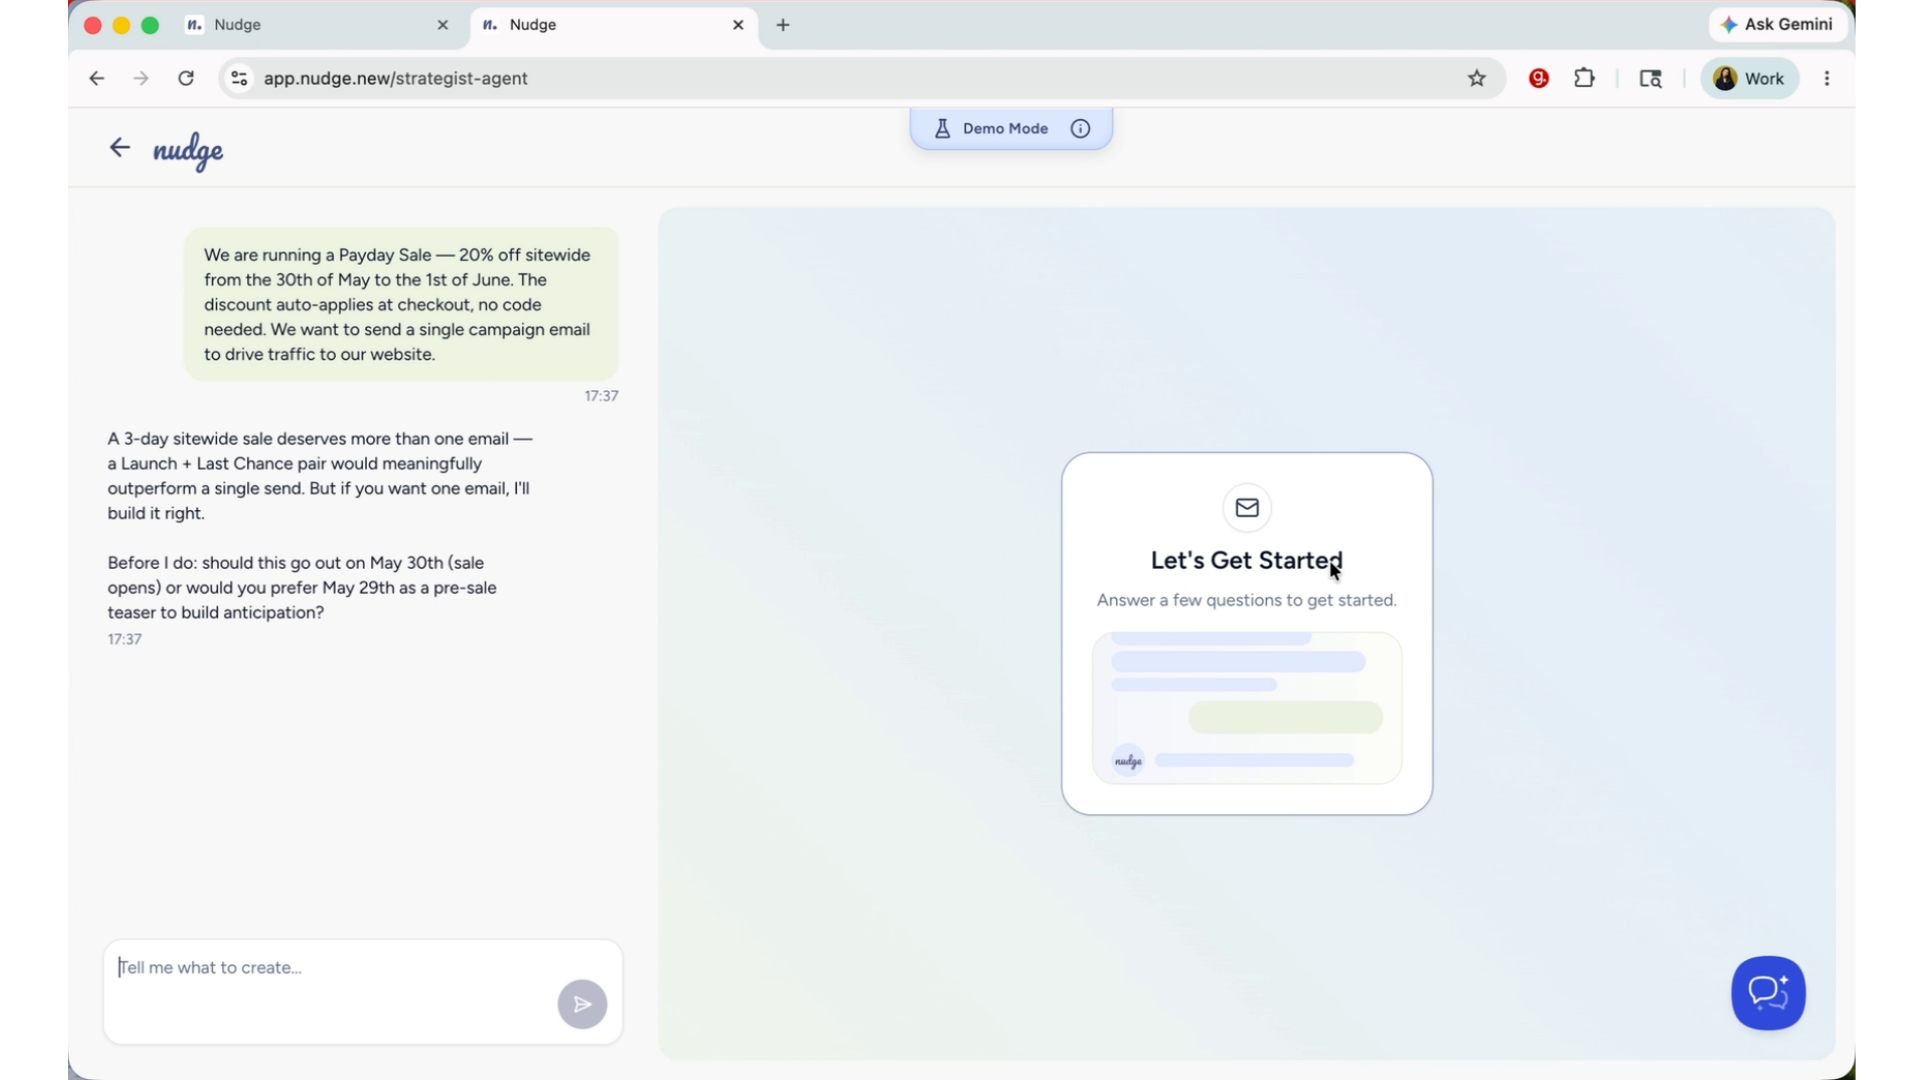Go back using the arrow beside nudge logo
Screen dimensions: 1920x1080
119,148
